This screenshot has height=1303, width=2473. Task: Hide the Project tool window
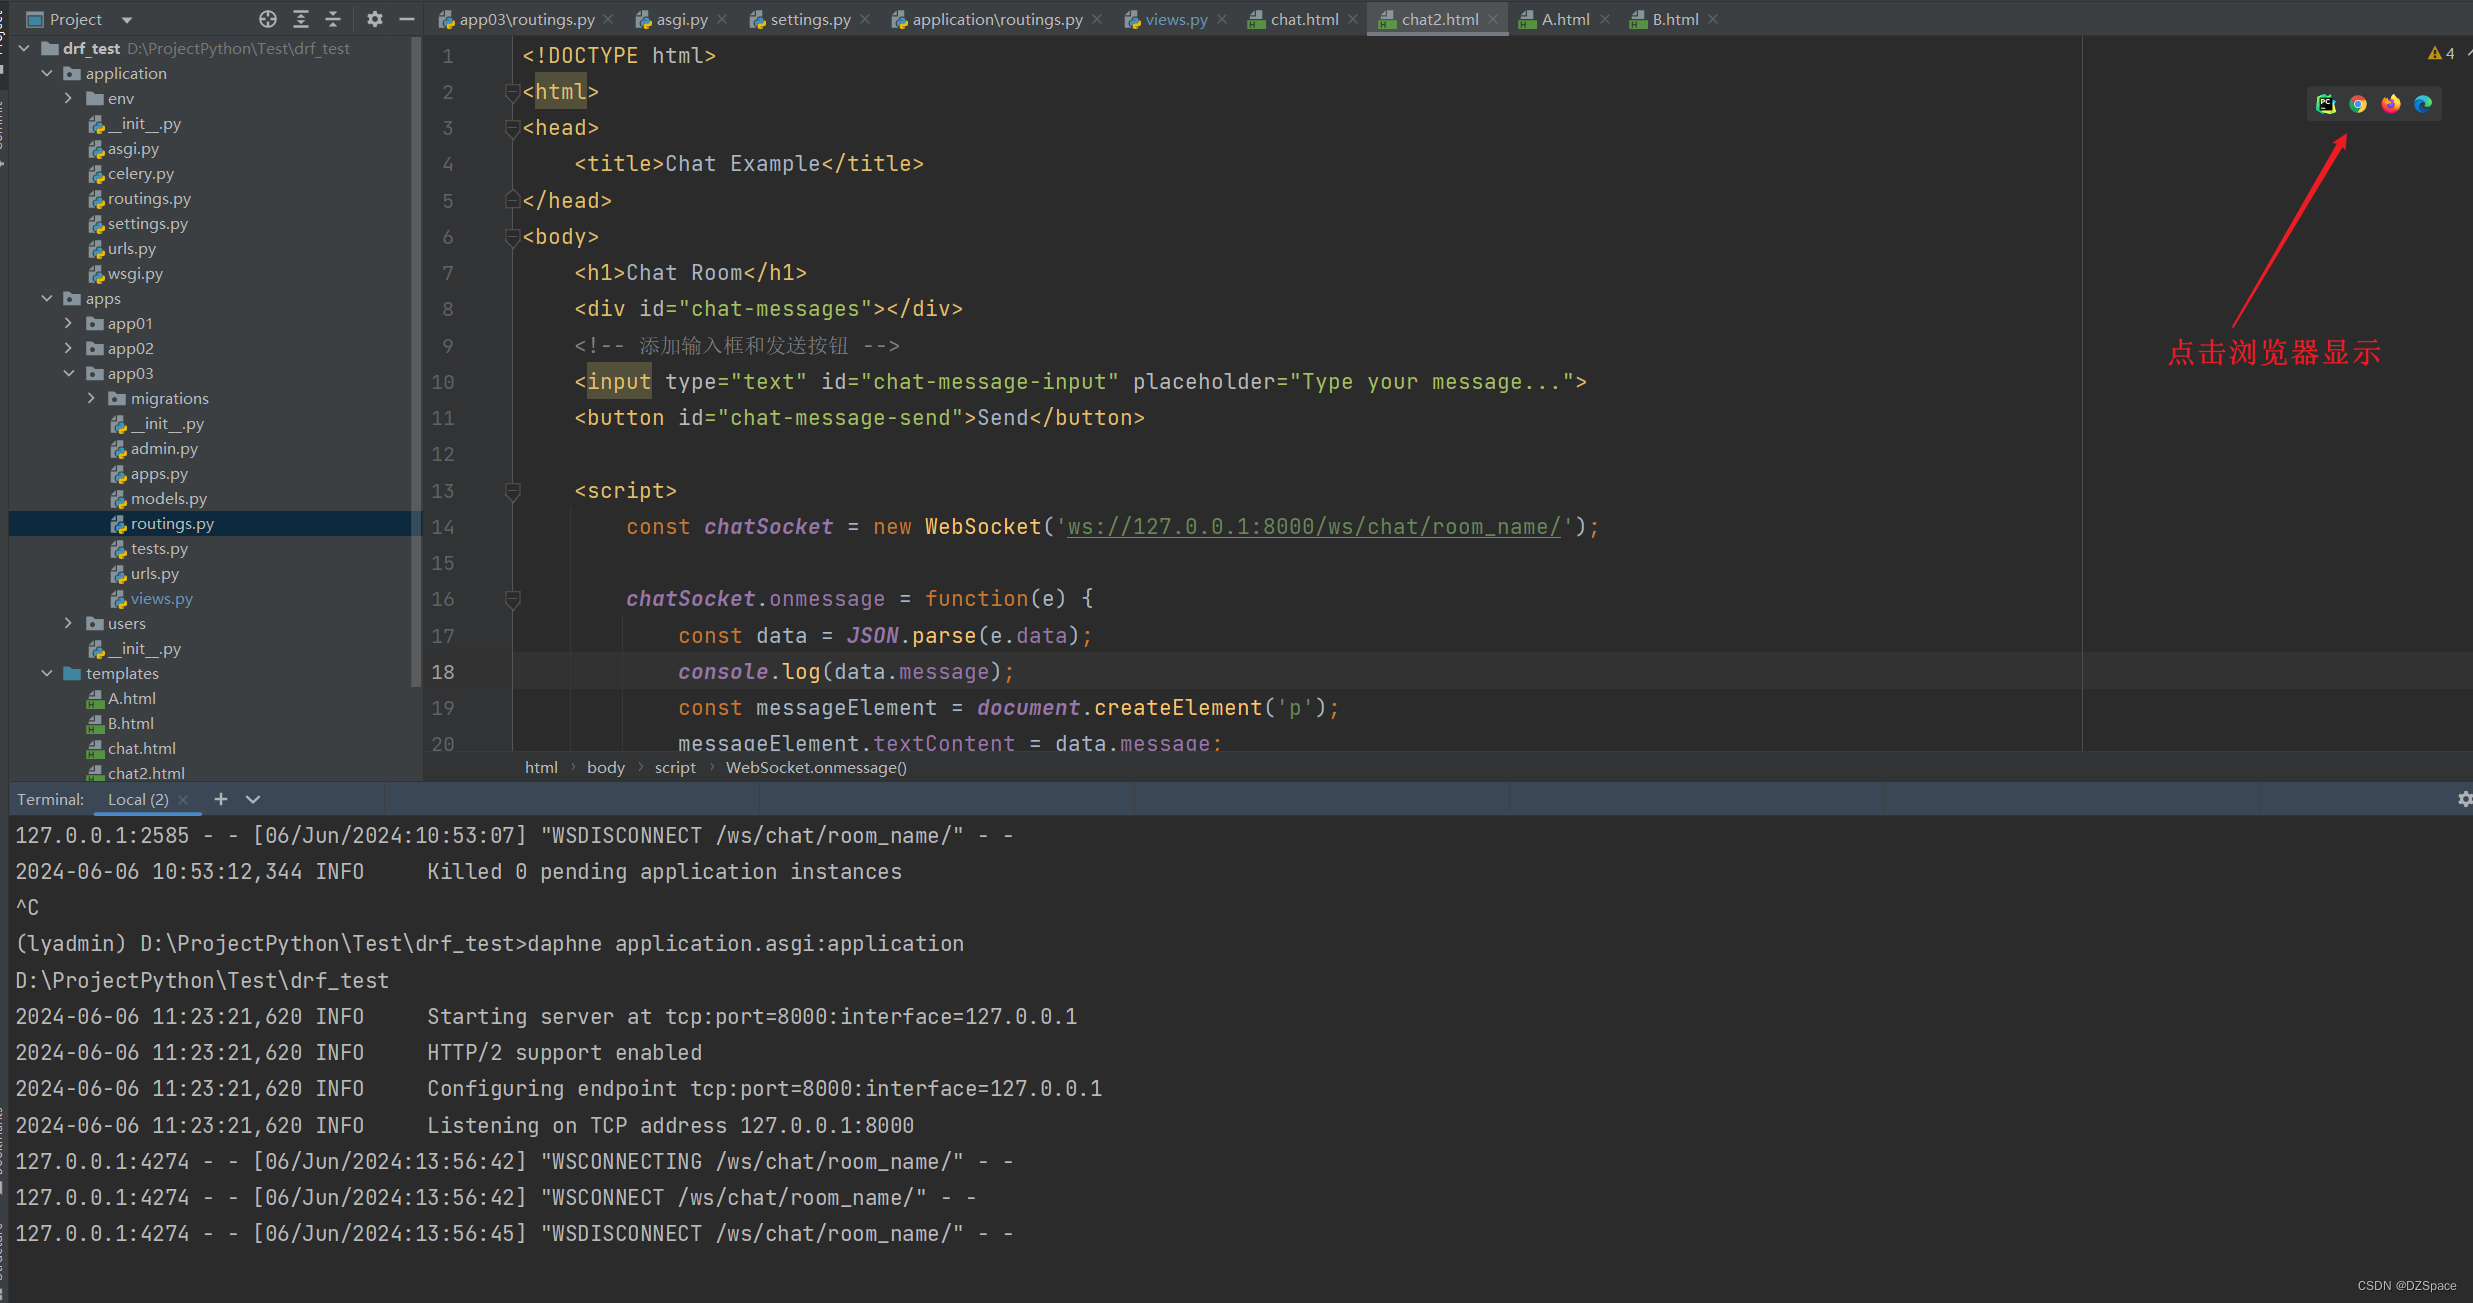406,18
